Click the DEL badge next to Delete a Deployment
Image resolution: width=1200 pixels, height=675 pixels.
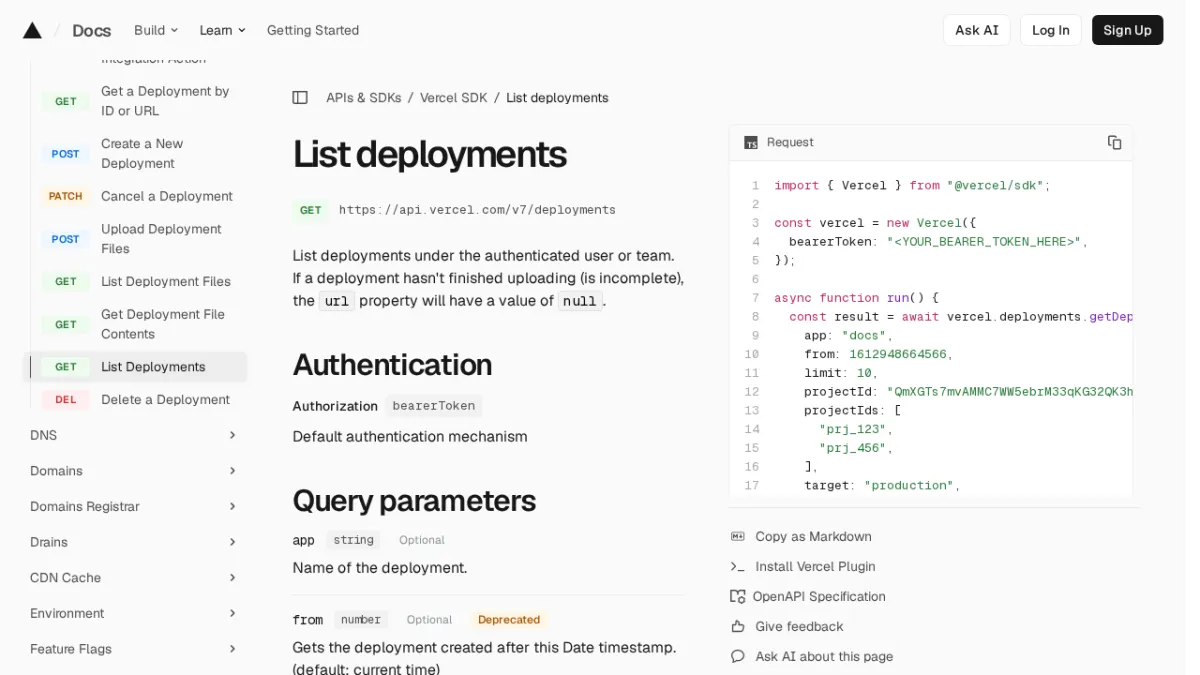[66, 400]
